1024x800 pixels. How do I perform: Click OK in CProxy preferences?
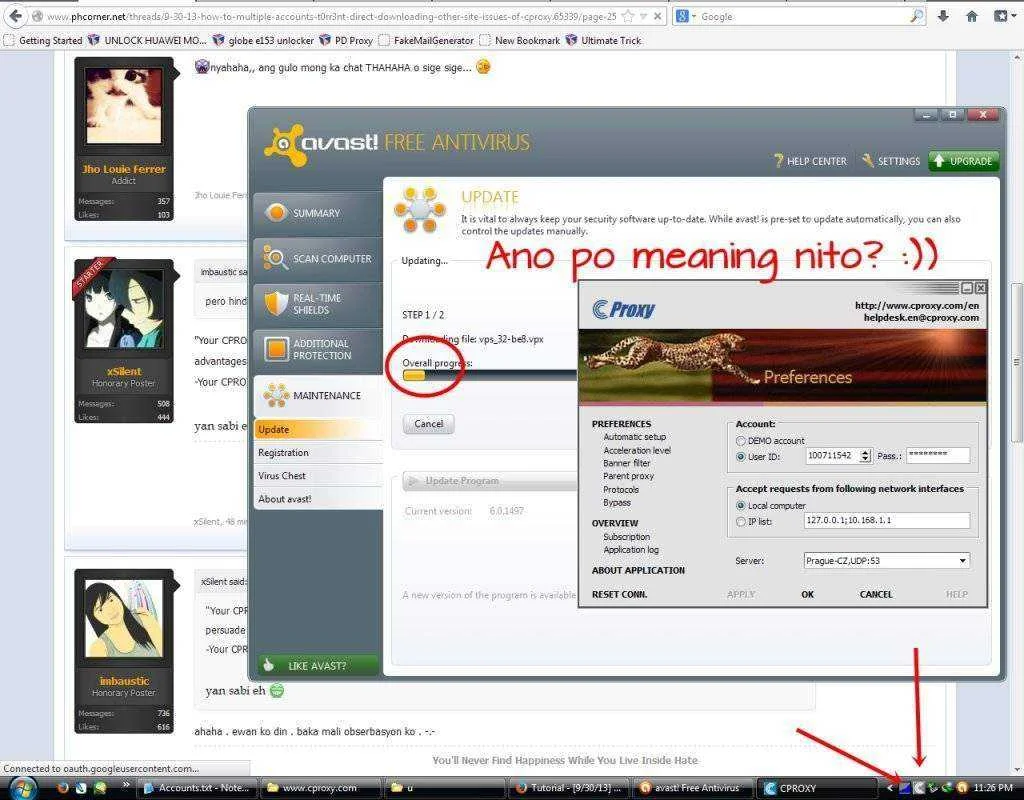click(807, 594)
